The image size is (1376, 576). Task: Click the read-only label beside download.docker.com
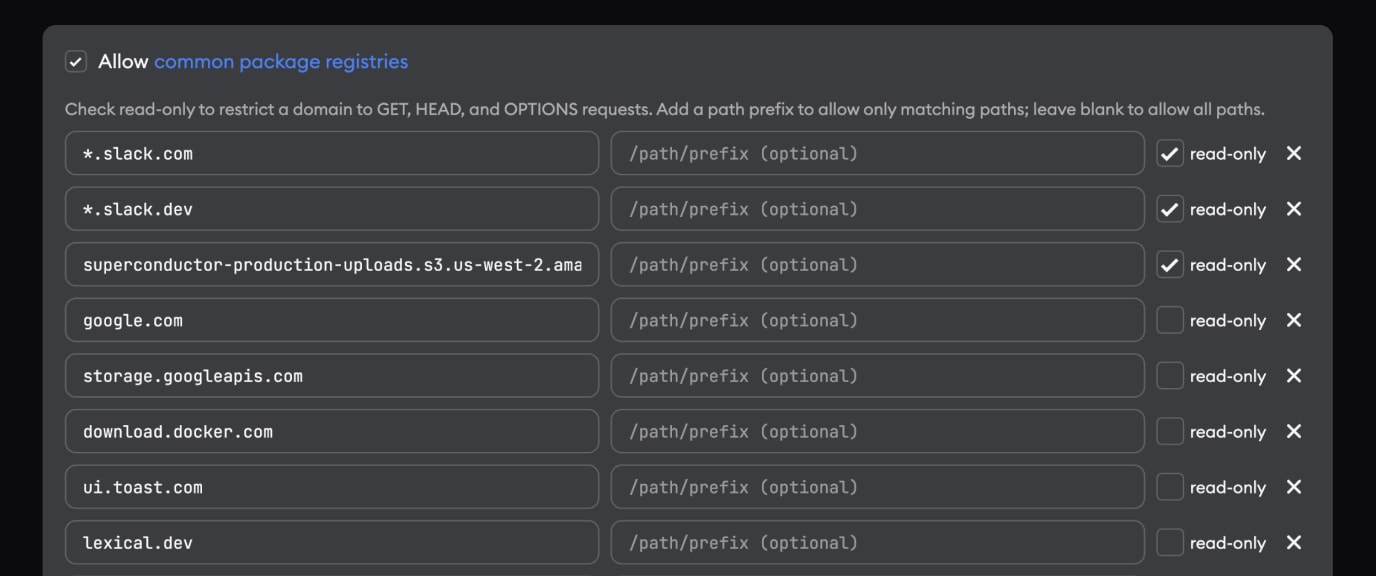1228,432
